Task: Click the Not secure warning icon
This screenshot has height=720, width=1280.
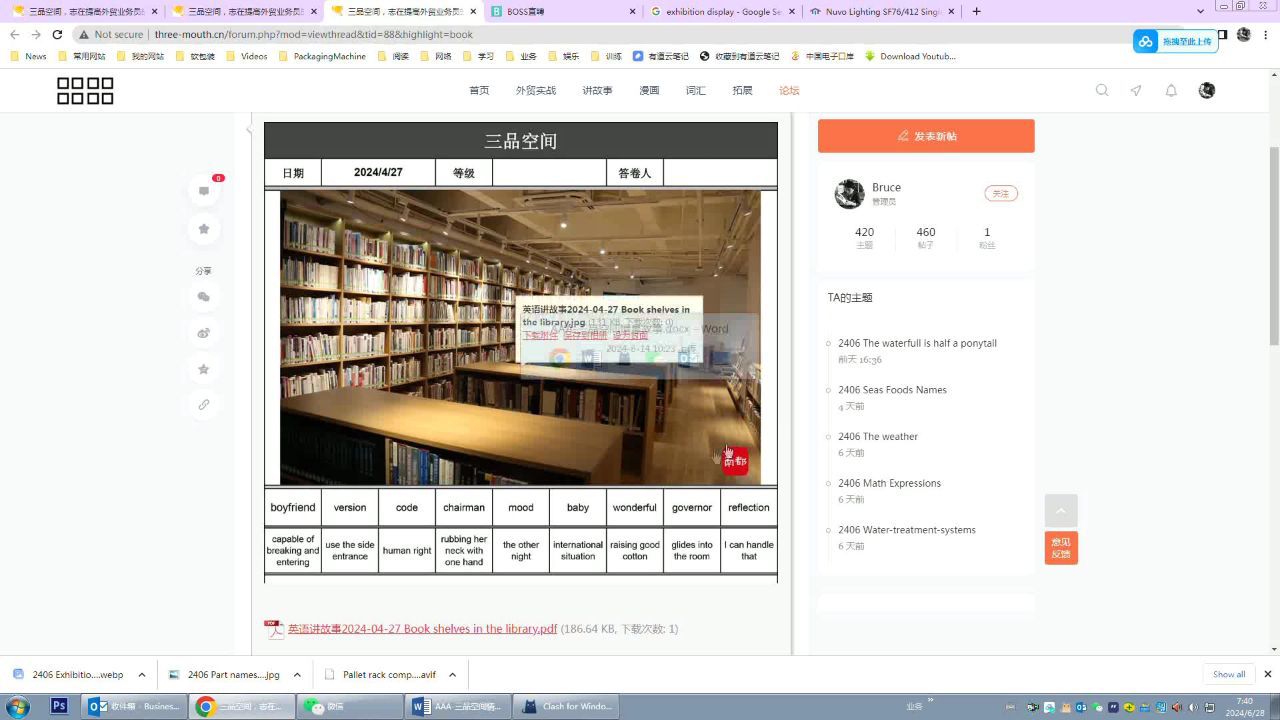Action: coord(85,34)
